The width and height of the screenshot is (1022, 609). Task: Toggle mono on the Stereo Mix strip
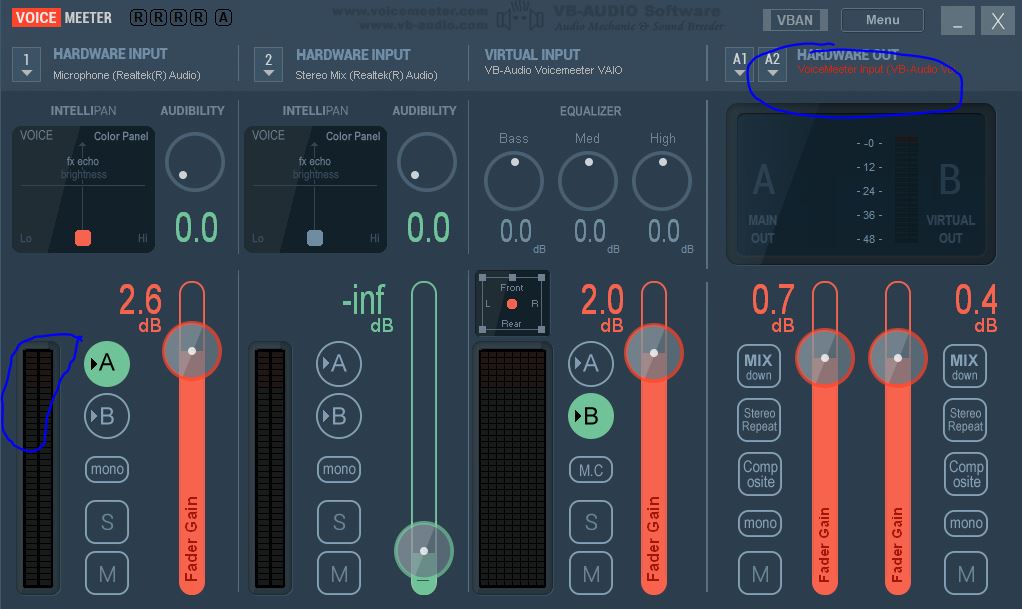339,469
